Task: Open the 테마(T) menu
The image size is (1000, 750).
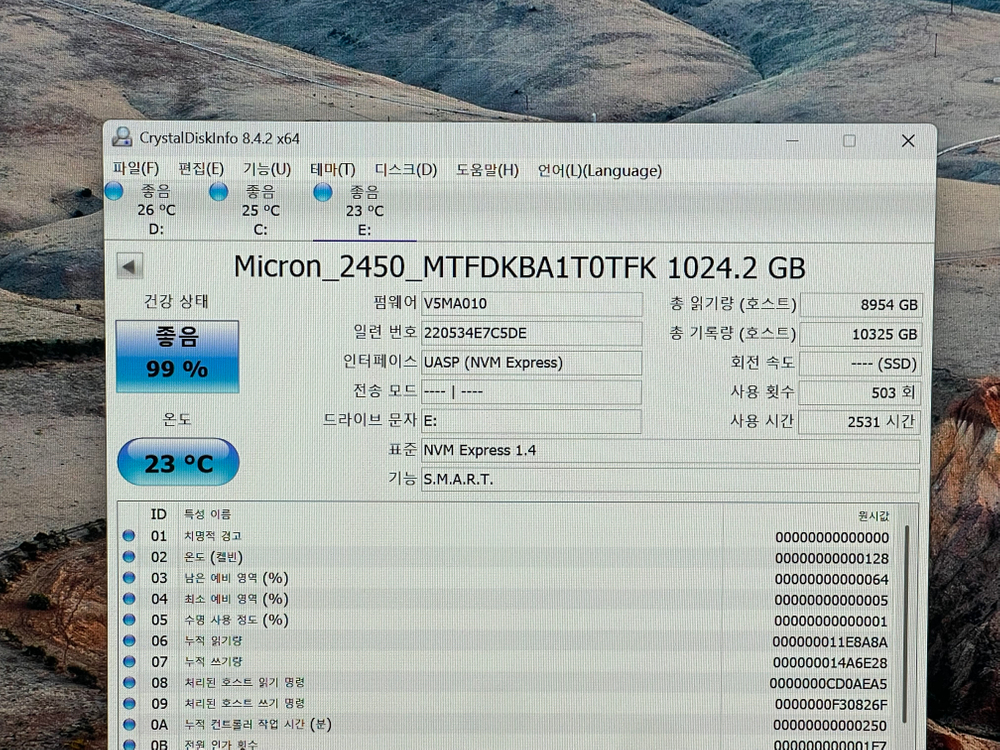Action: (x=333, y=170)
